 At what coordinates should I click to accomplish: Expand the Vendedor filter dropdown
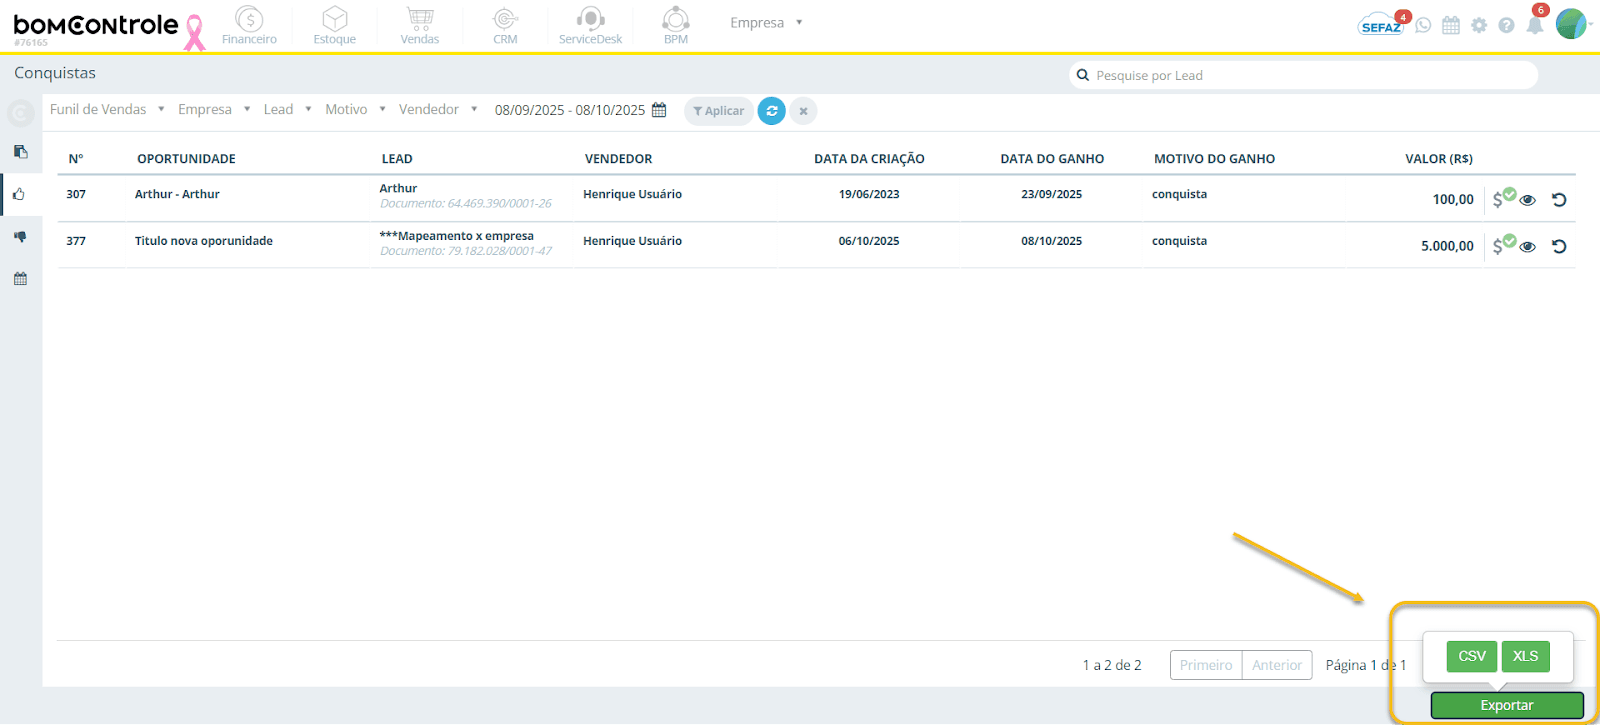438,109
